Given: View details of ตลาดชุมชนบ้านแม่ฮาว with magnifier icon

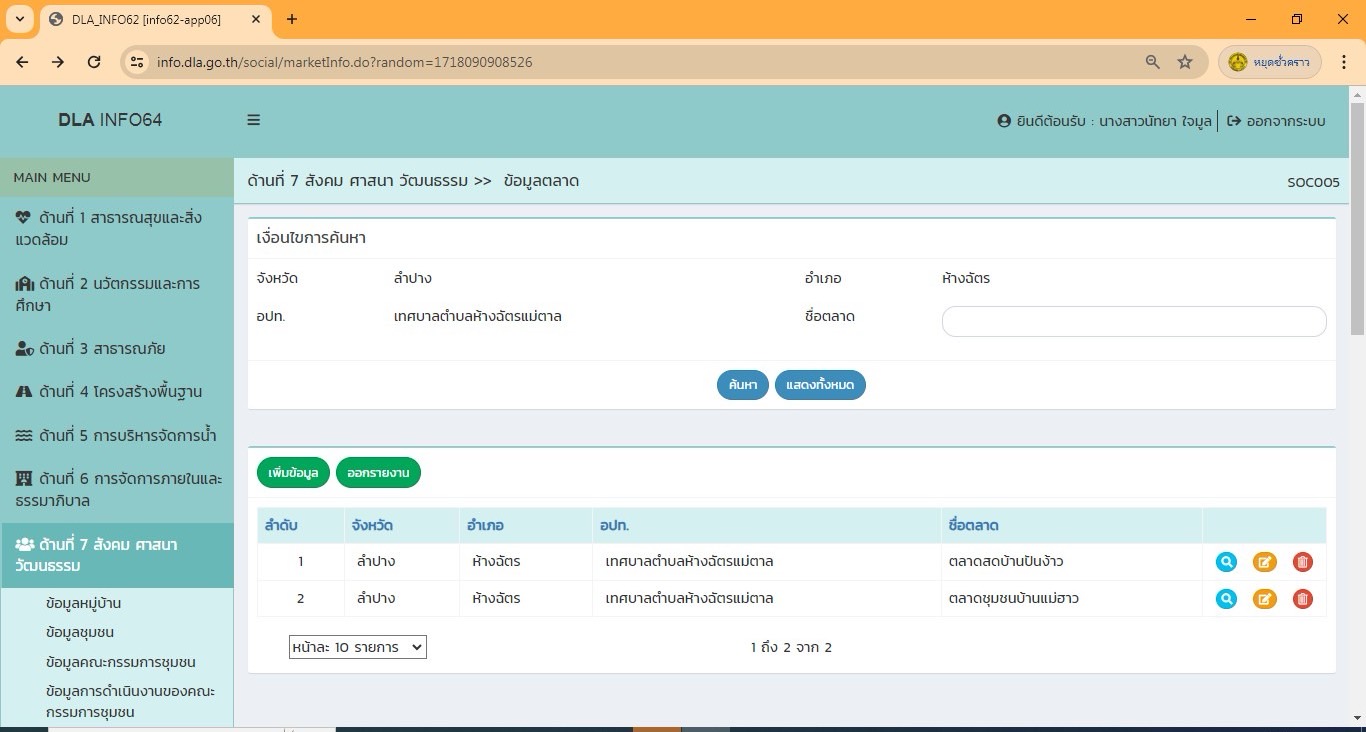Looking at the screenshot, I should (1226, 599).
